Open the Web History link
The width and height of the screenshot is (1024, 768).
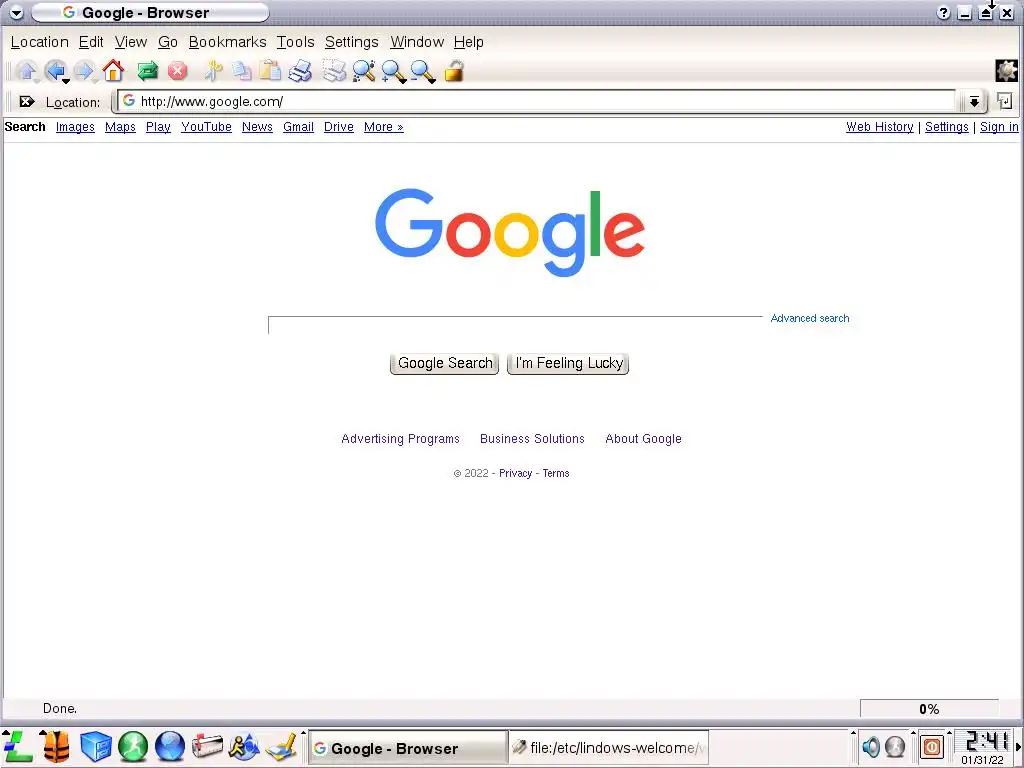pyautogui.click(x=880, y=127)
